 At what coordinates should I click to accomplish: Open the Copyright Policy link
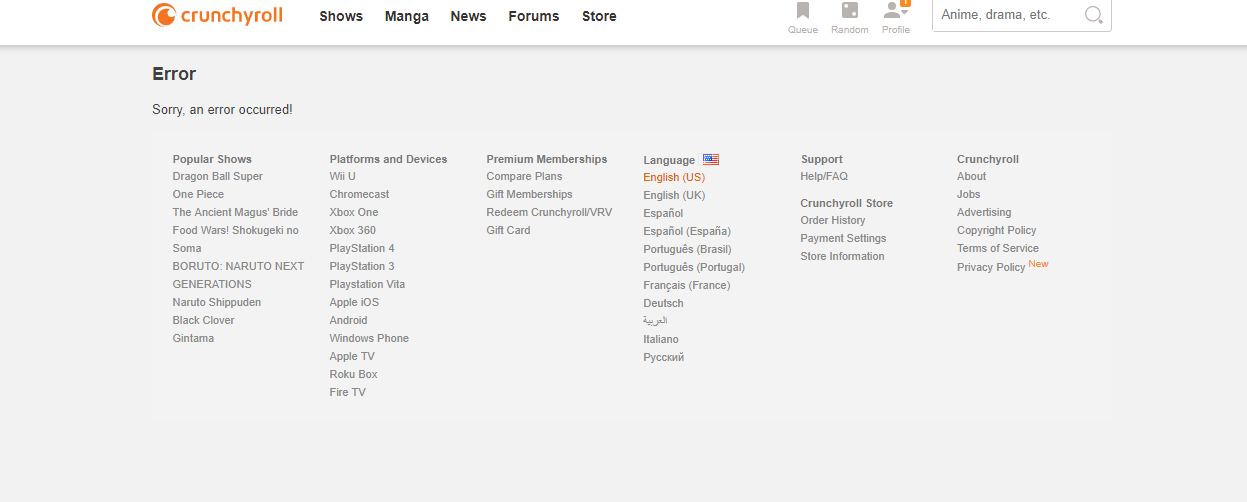pos(997,230)
